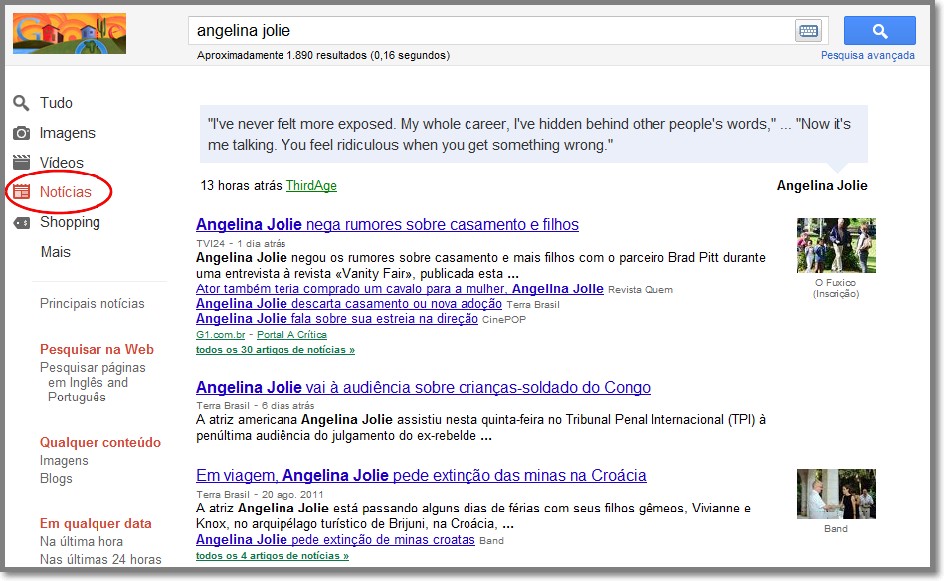This screenshot has width=944, height=581.
Task: Click the 'Terra Brasil - 6 dias atrás' source line
Action: pos(255,406)
